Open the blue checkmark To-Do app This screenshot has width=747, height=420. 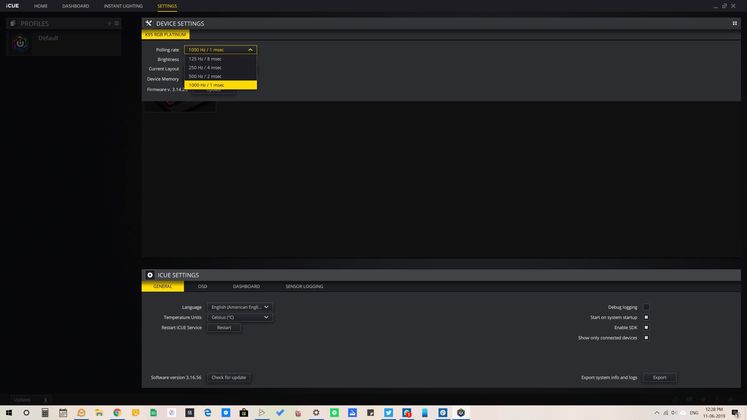(x=280, y=413)
